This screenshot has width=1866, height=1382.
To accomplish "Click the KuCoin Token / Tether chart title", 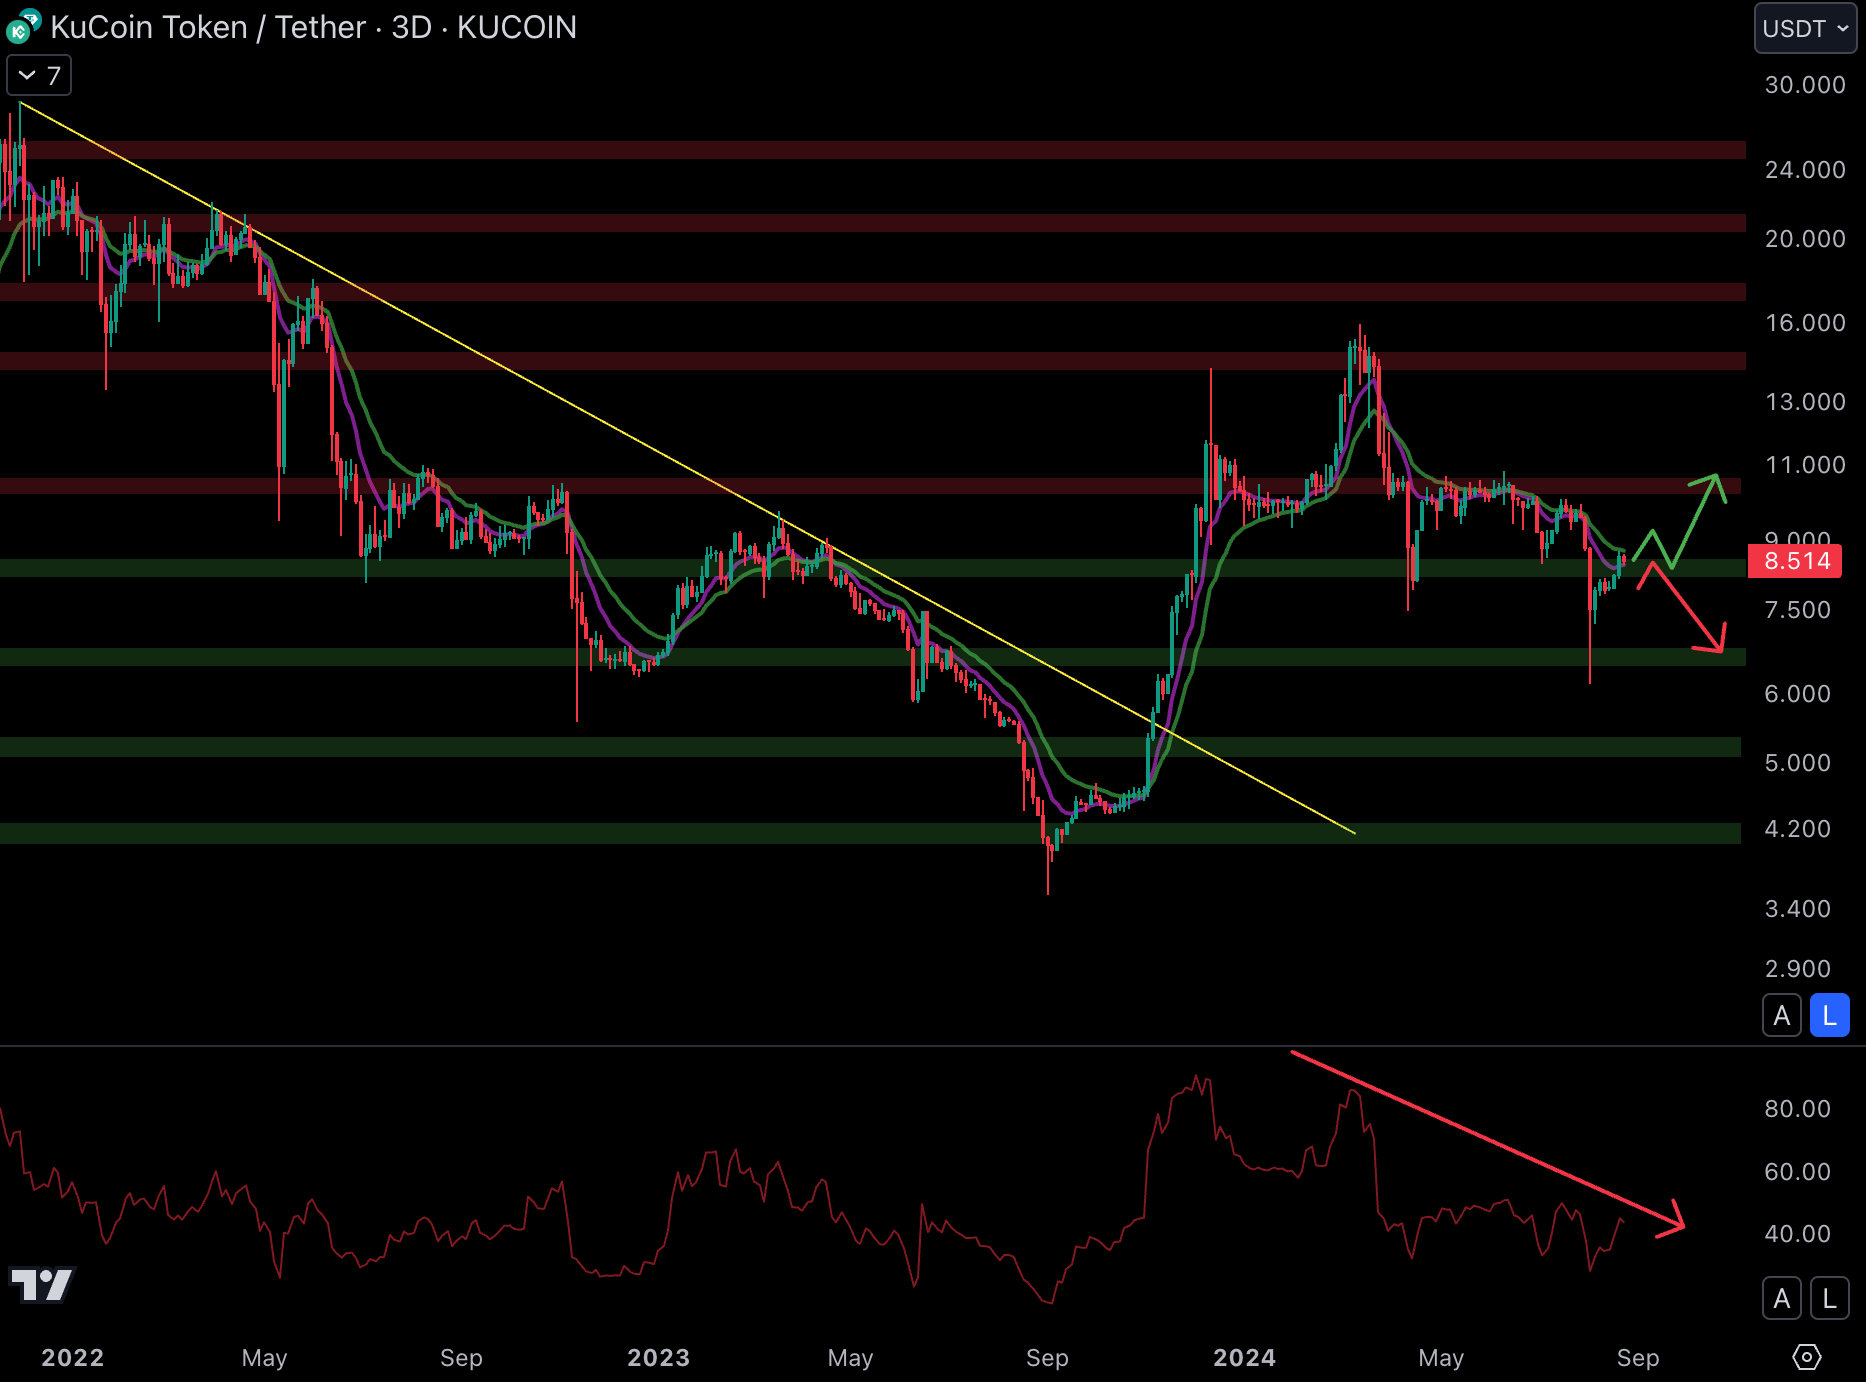I will [x=313, y=27].
